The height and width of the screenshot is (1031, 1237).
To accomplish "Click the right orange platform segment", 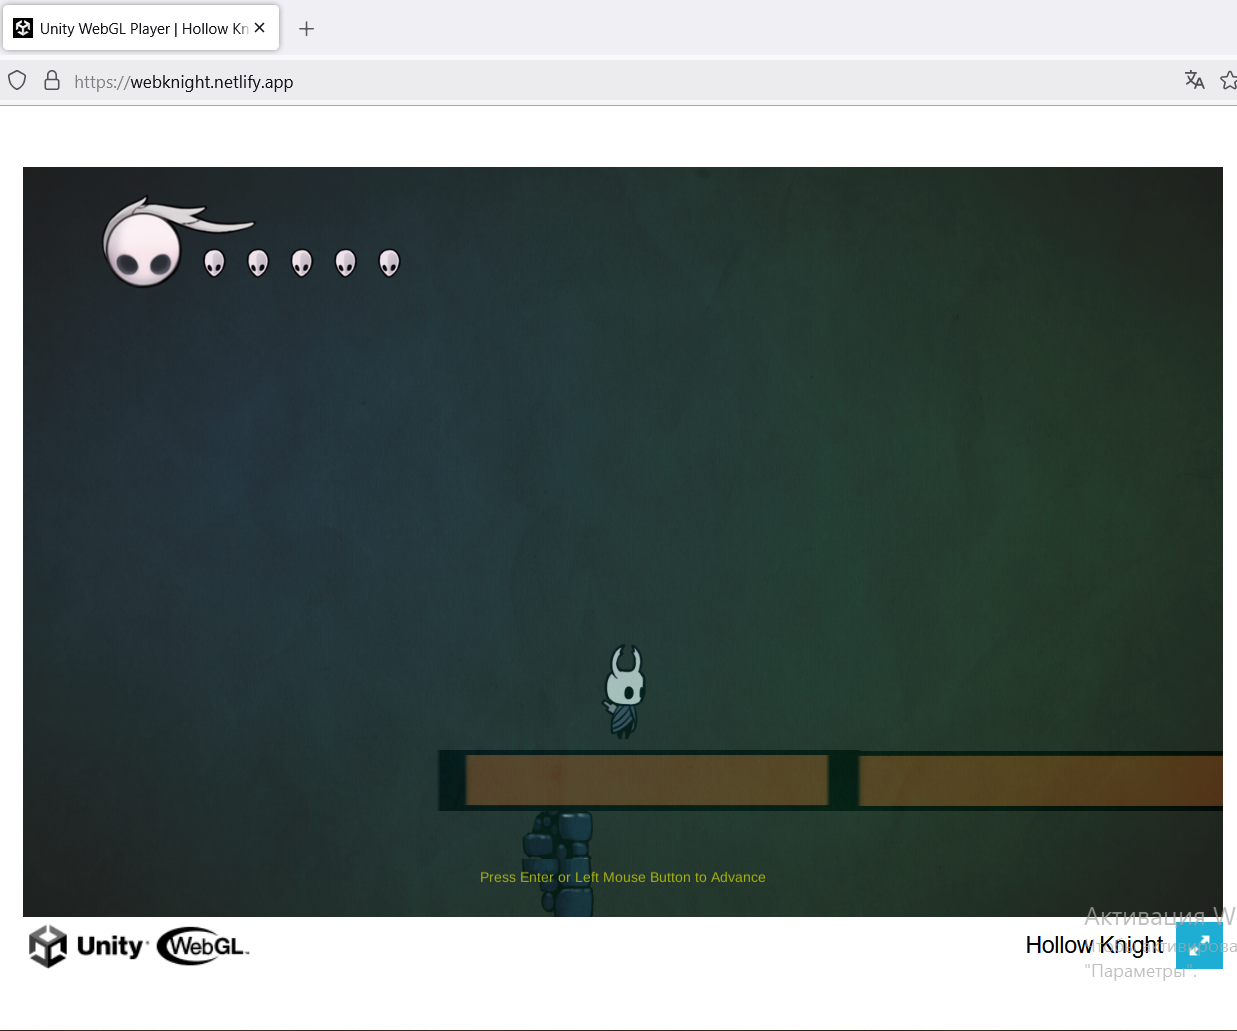I will click(x=1040, y=781).
